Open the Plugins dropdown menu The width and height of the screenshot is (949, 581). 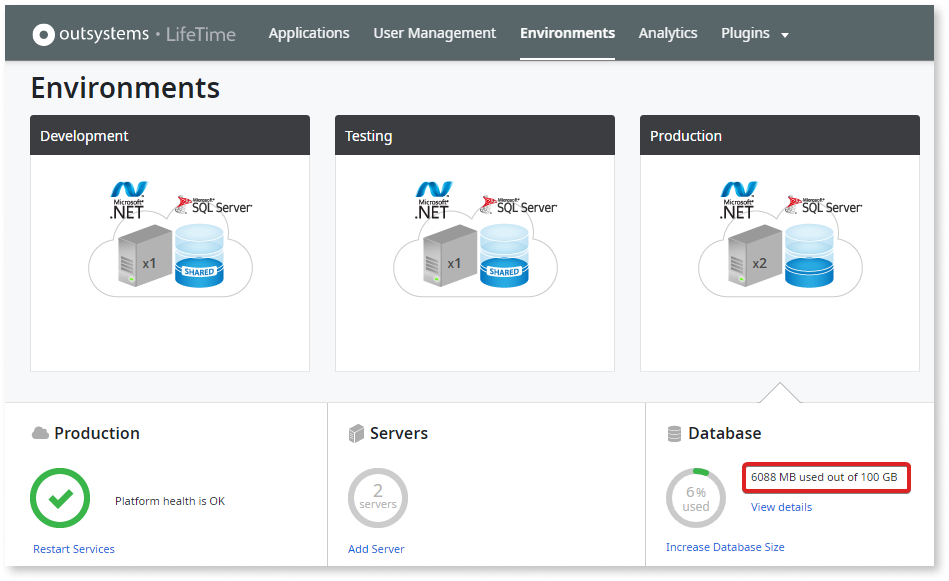754,33
